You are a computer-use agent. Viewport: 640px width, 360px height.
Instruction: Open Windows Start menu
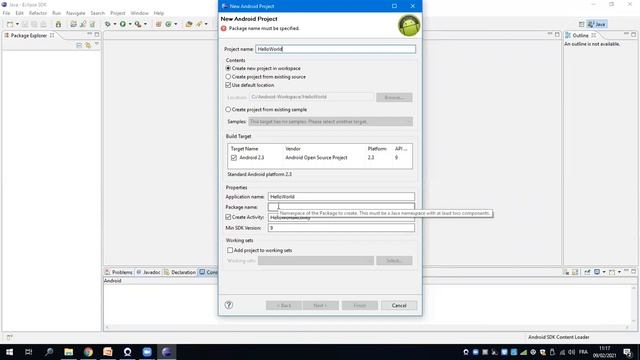coord(9,352)
